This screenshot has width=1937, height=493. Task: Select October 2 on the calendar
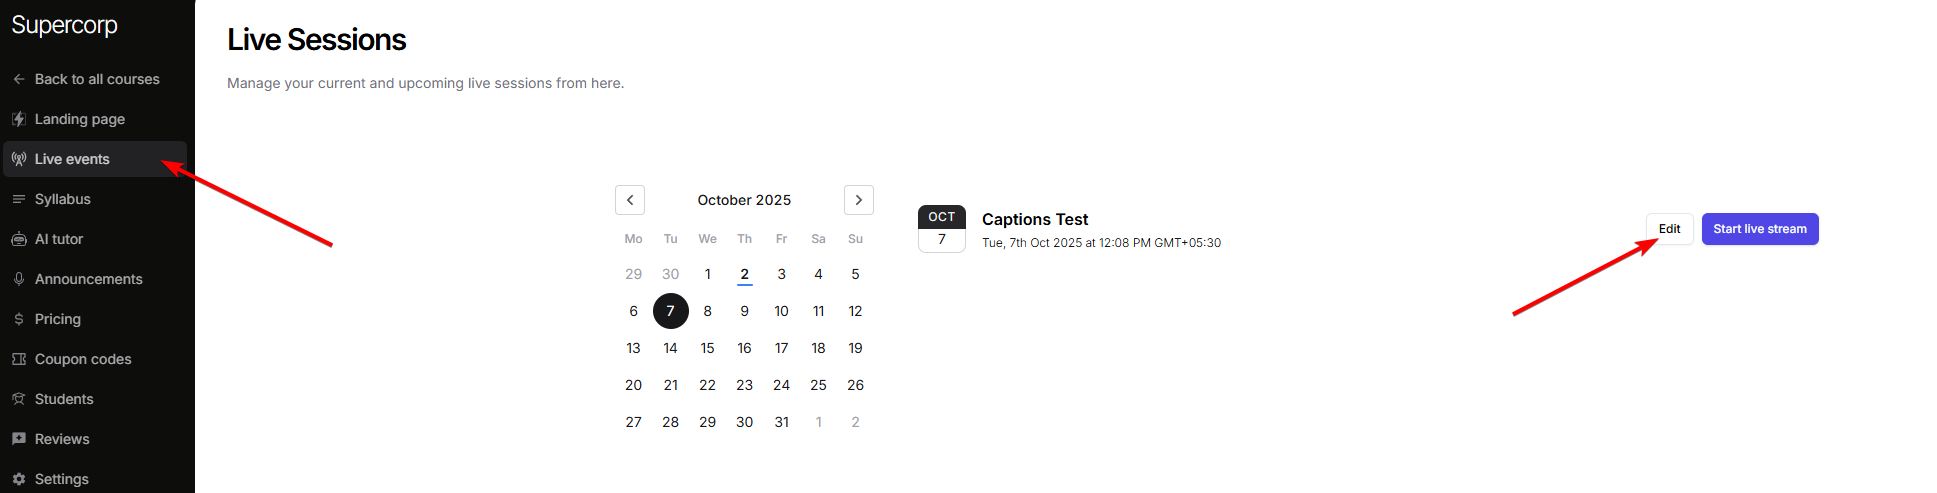[x=745, y=274]
